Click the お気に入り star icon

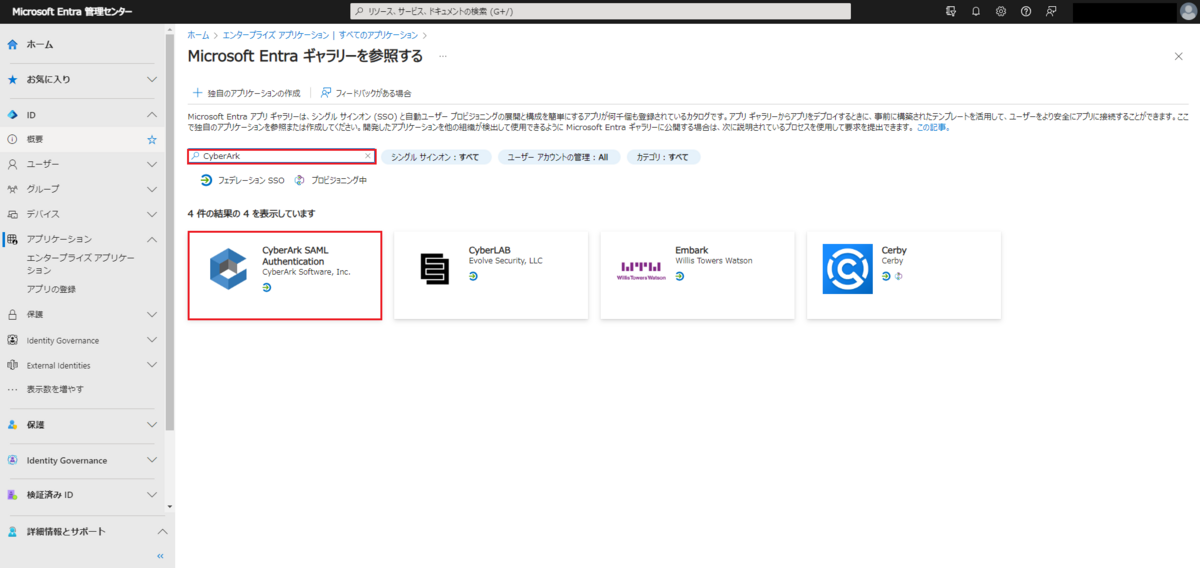click(x=12, y=79)
